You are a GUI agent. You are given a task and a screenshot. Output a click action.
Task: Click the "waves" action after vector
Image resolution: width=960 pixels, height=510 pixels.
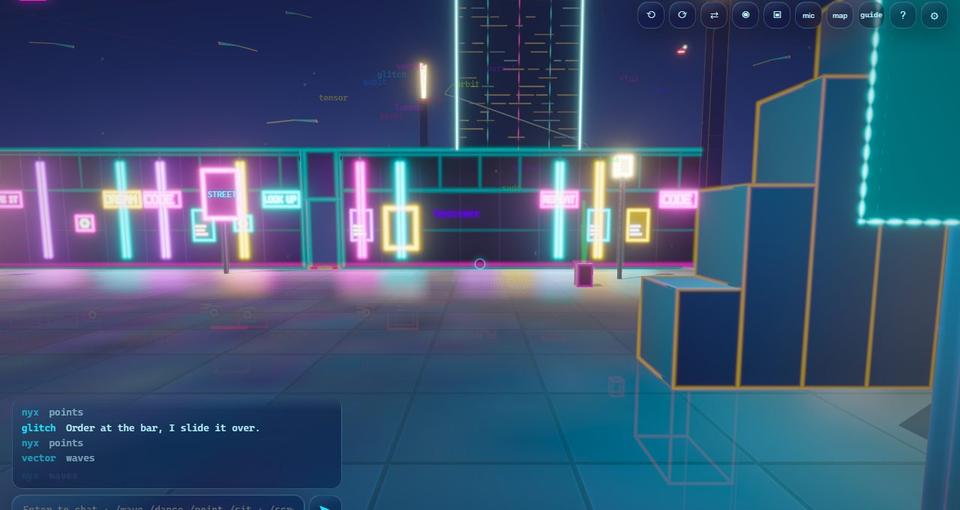pyautogui.click(x=80, y=458)
